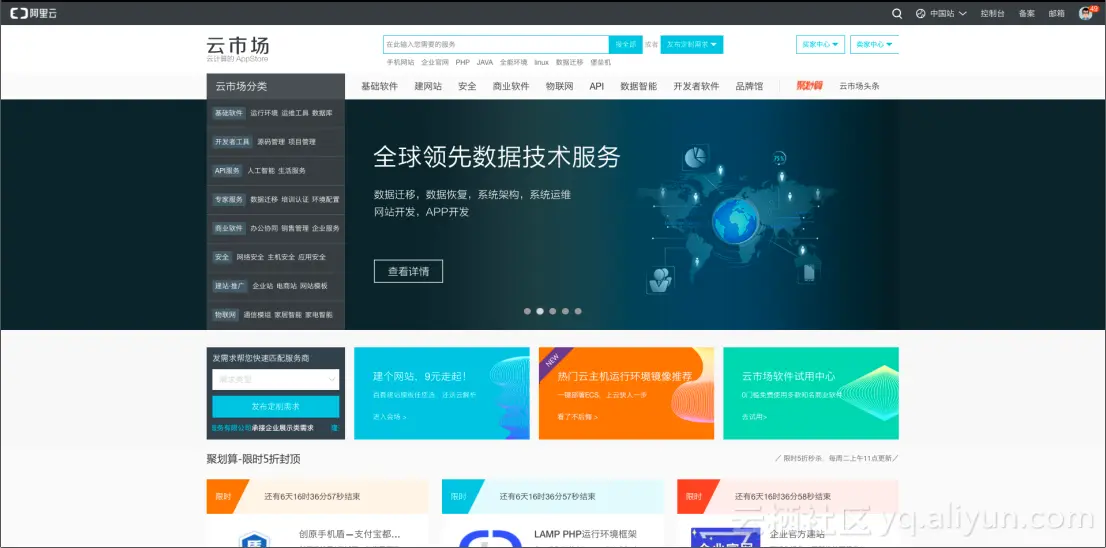Open the 需求类型 select box

pos(276,379)
